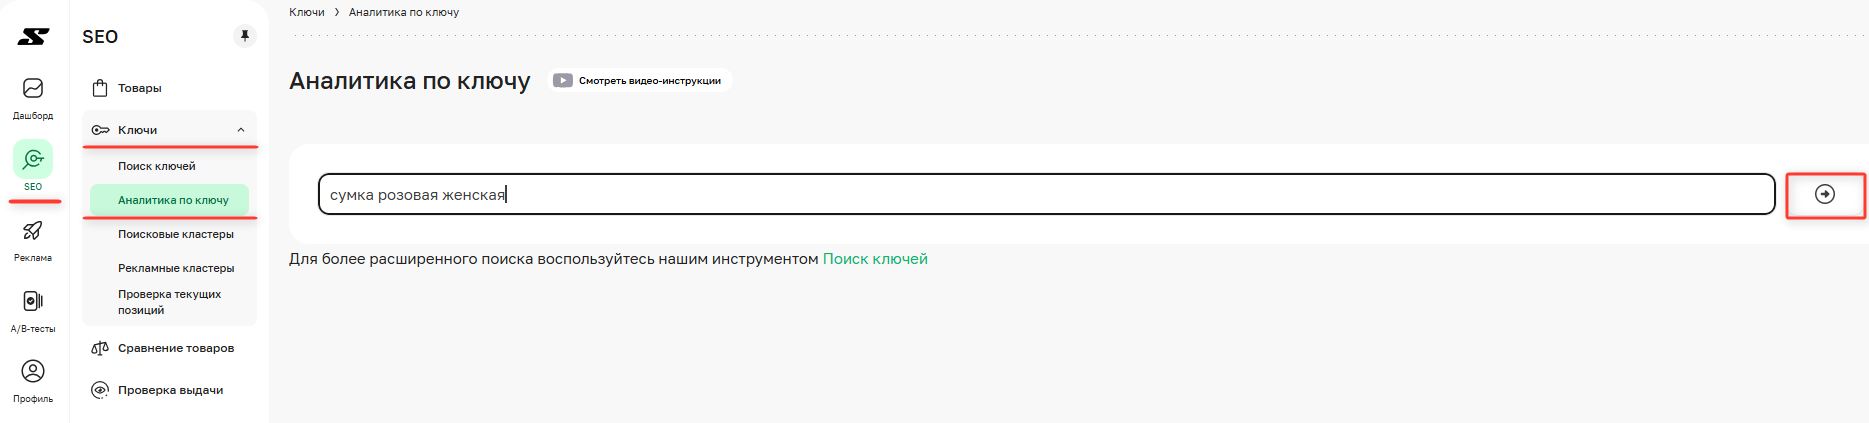Open Проверка выдачи menu item
The image size is (1869, 423).
pyautogui.click(x=169, y=390)
